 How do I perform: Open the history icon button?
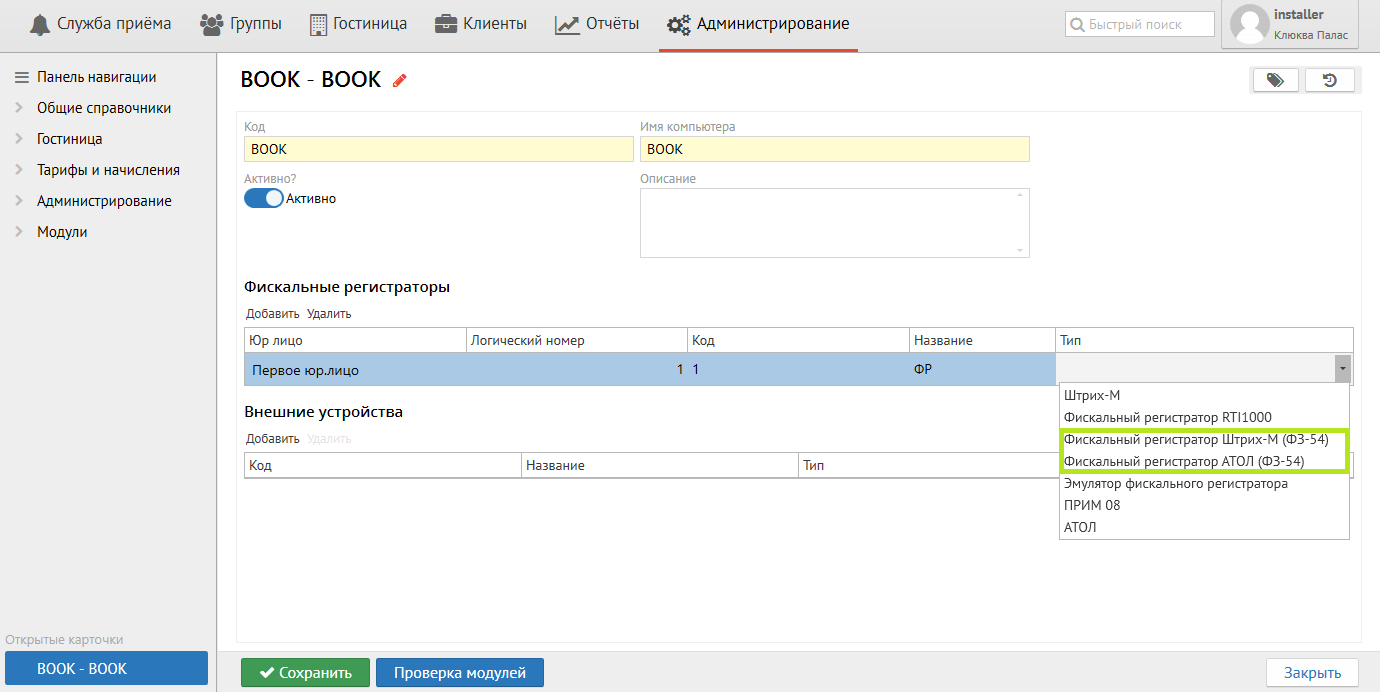tap(1329, 81)
